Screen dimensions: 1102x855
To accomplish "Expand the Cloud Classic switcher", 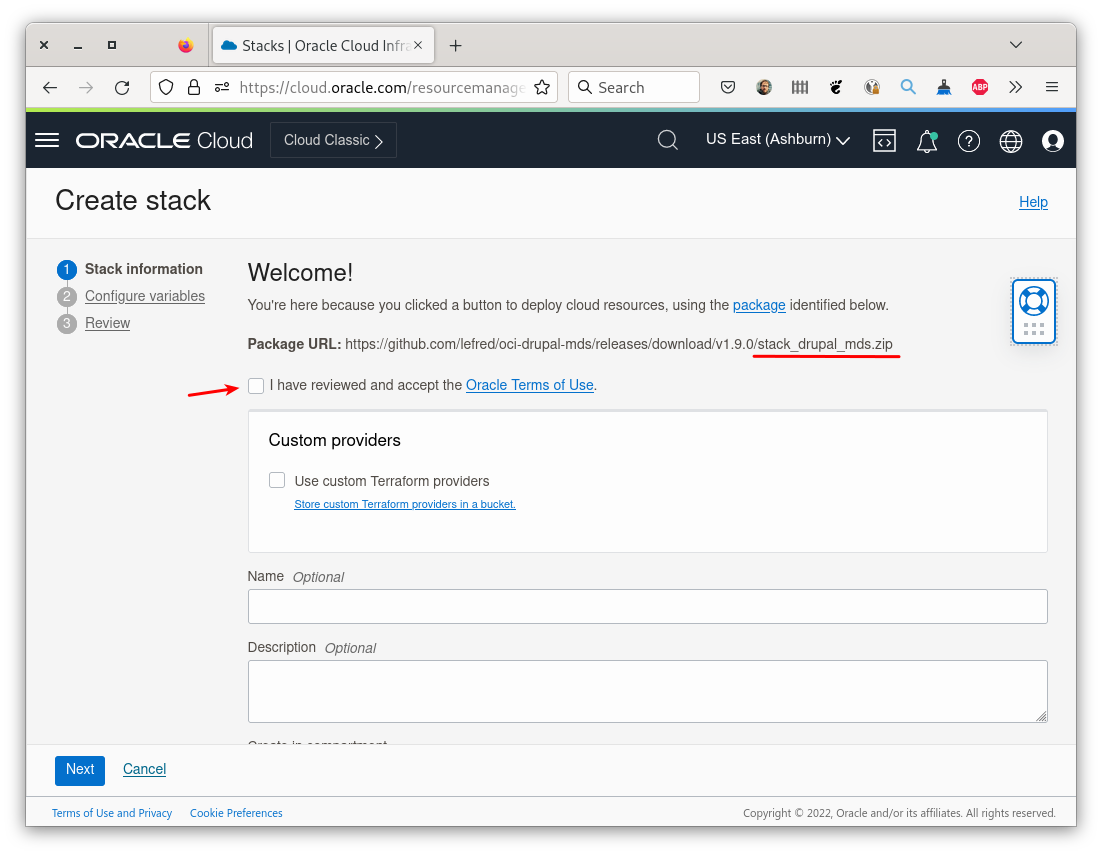I will click(333, 139).
